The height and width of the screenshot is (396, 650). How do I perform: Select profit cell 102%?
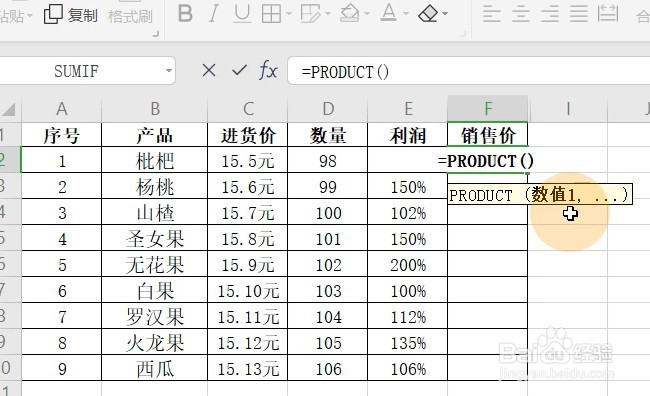(x=408, y=213)
